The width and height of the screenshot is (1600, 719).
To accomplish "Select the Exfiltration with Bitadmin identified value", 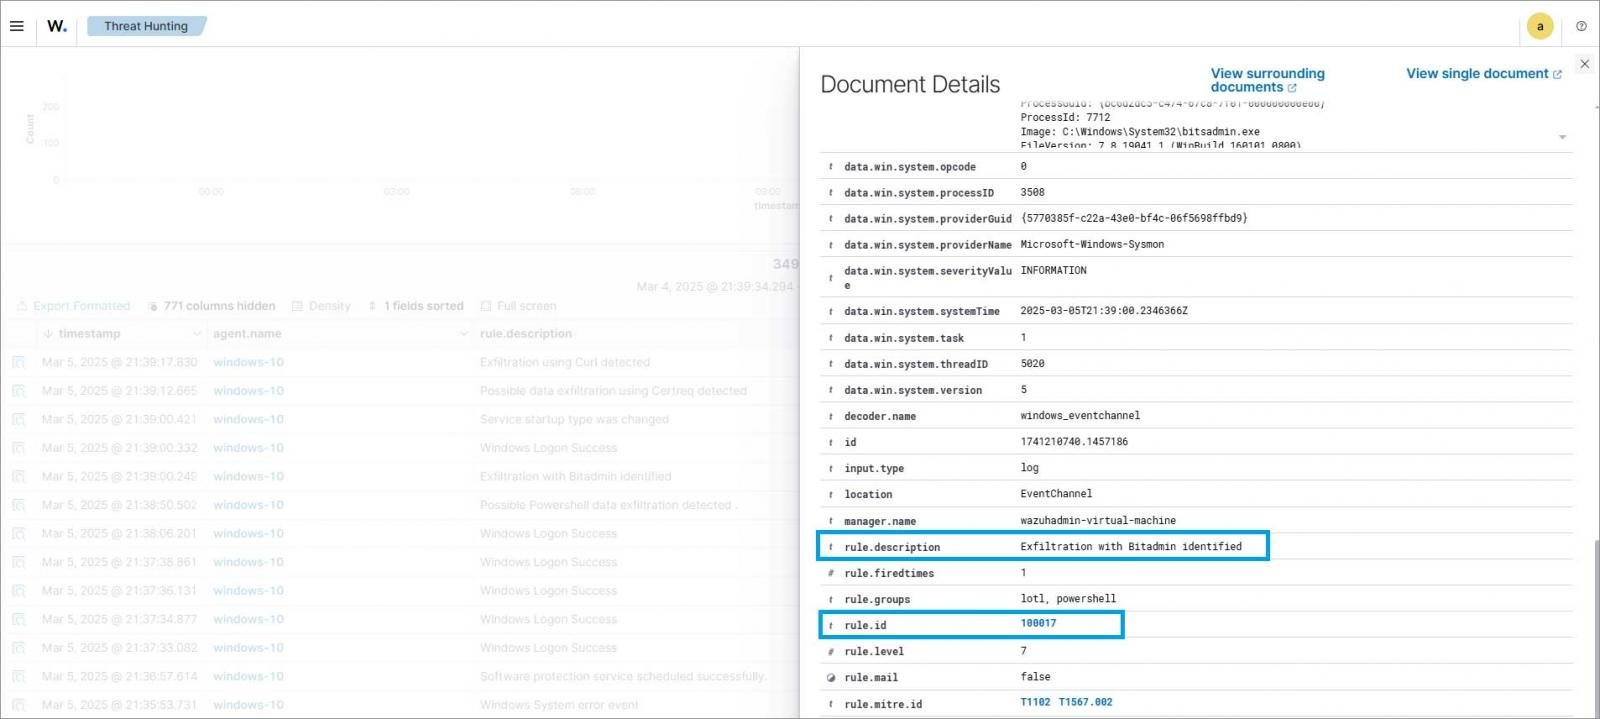I will pyautogui.click(x=1131, y=546).
